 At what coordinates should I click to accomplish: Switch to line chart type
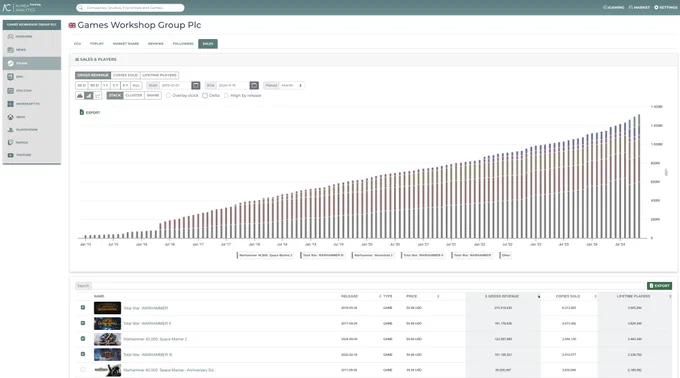point(98,95)
